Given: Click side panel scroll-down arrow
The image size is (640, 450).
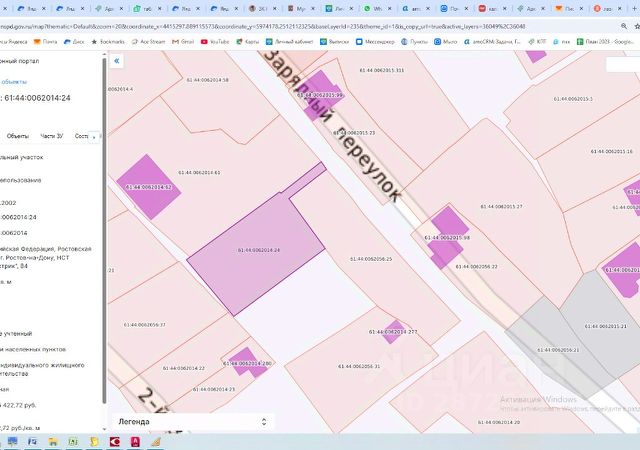Looking at the screenshot, I should point(104,429).
